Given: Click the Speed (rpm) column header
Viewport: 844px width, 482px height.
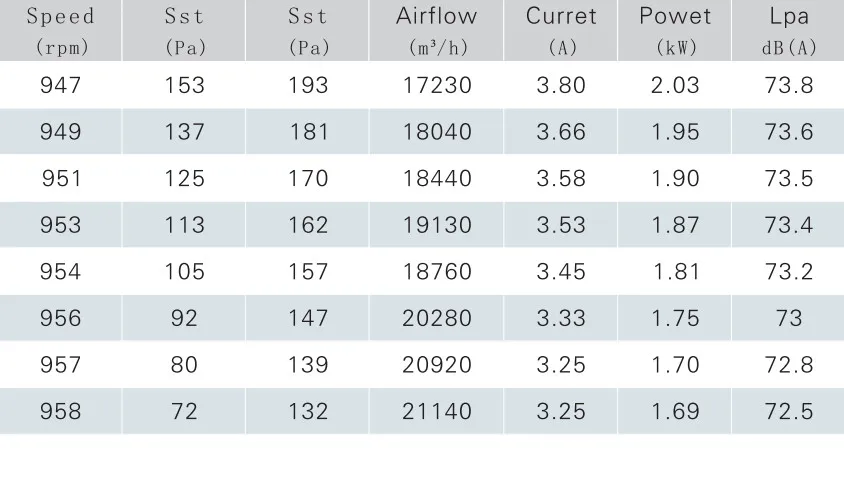Looking at the screenshot, I should tap(61, 31).
